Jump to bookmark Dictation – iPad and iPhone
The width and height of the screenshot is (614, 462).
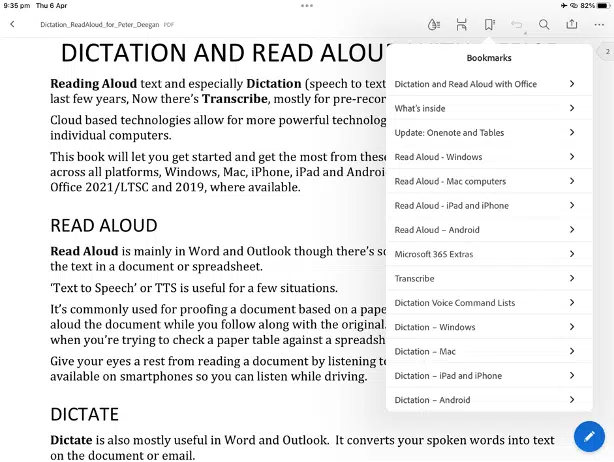(489, 375)
